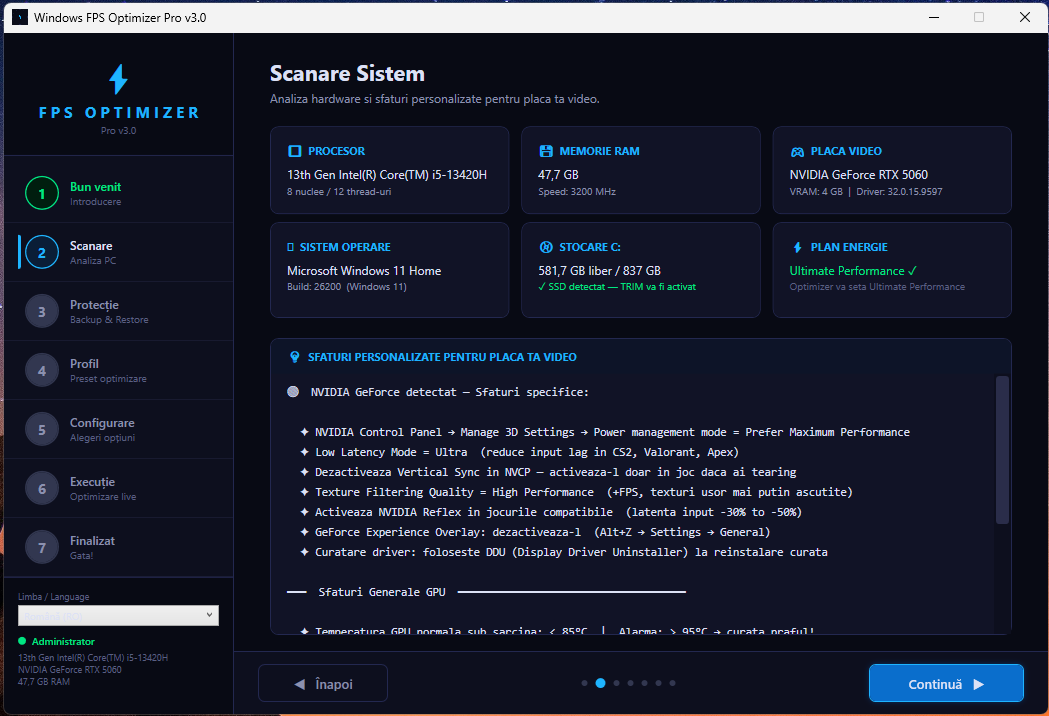Click the app icon in the title bar
Viewport: 1049px width, 716px height.
click(x=20, y=17)
